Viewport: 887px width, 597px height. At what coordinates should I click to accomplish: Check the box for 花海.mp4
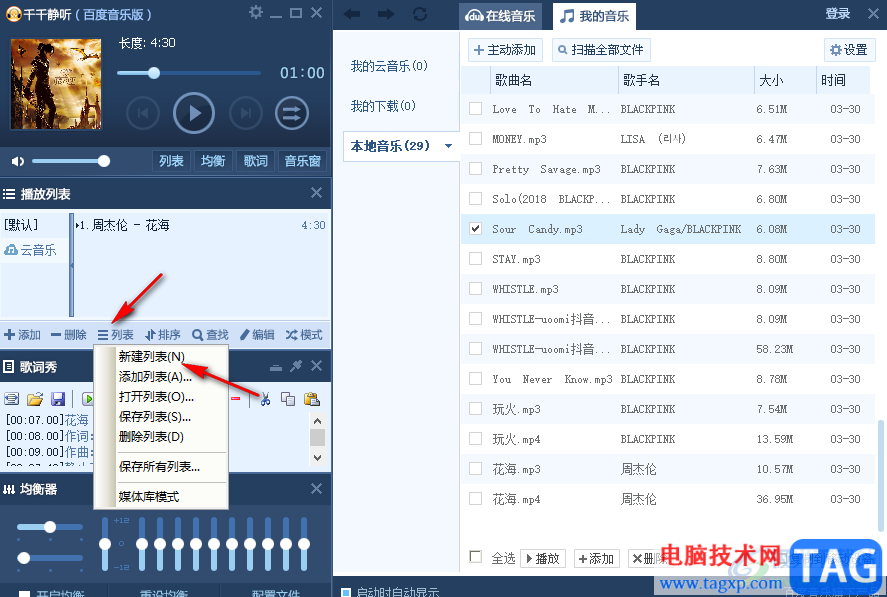click(476, 499)
